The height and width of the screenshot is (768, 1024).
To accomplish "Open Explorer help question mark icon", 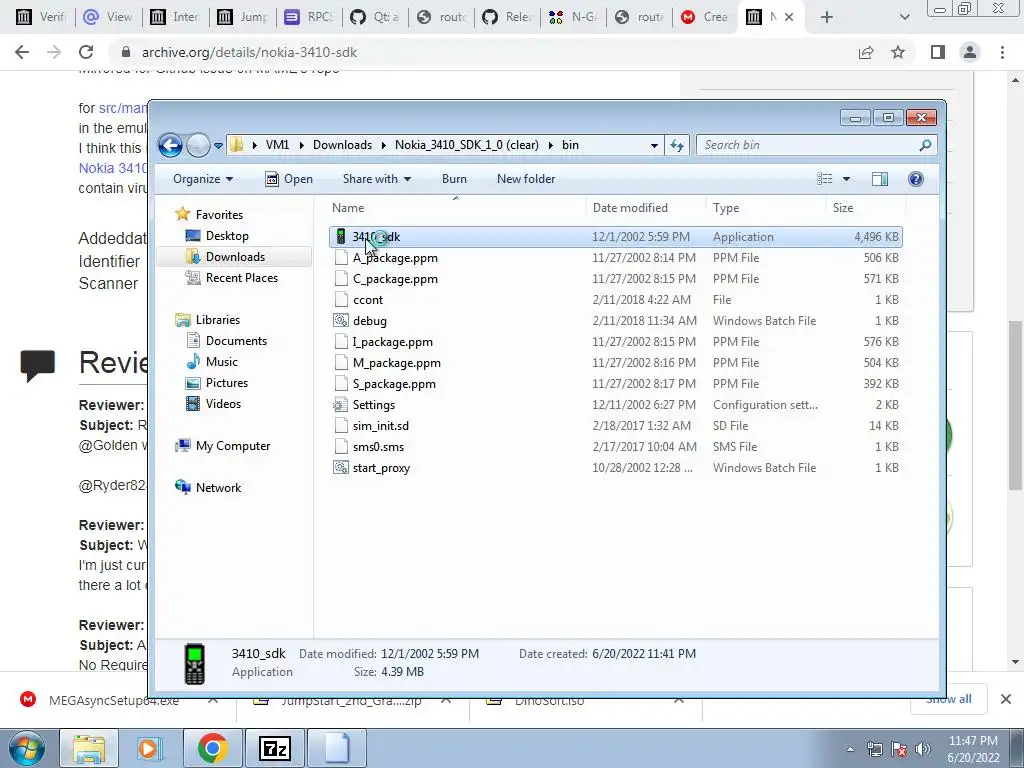I will [916, 179].
